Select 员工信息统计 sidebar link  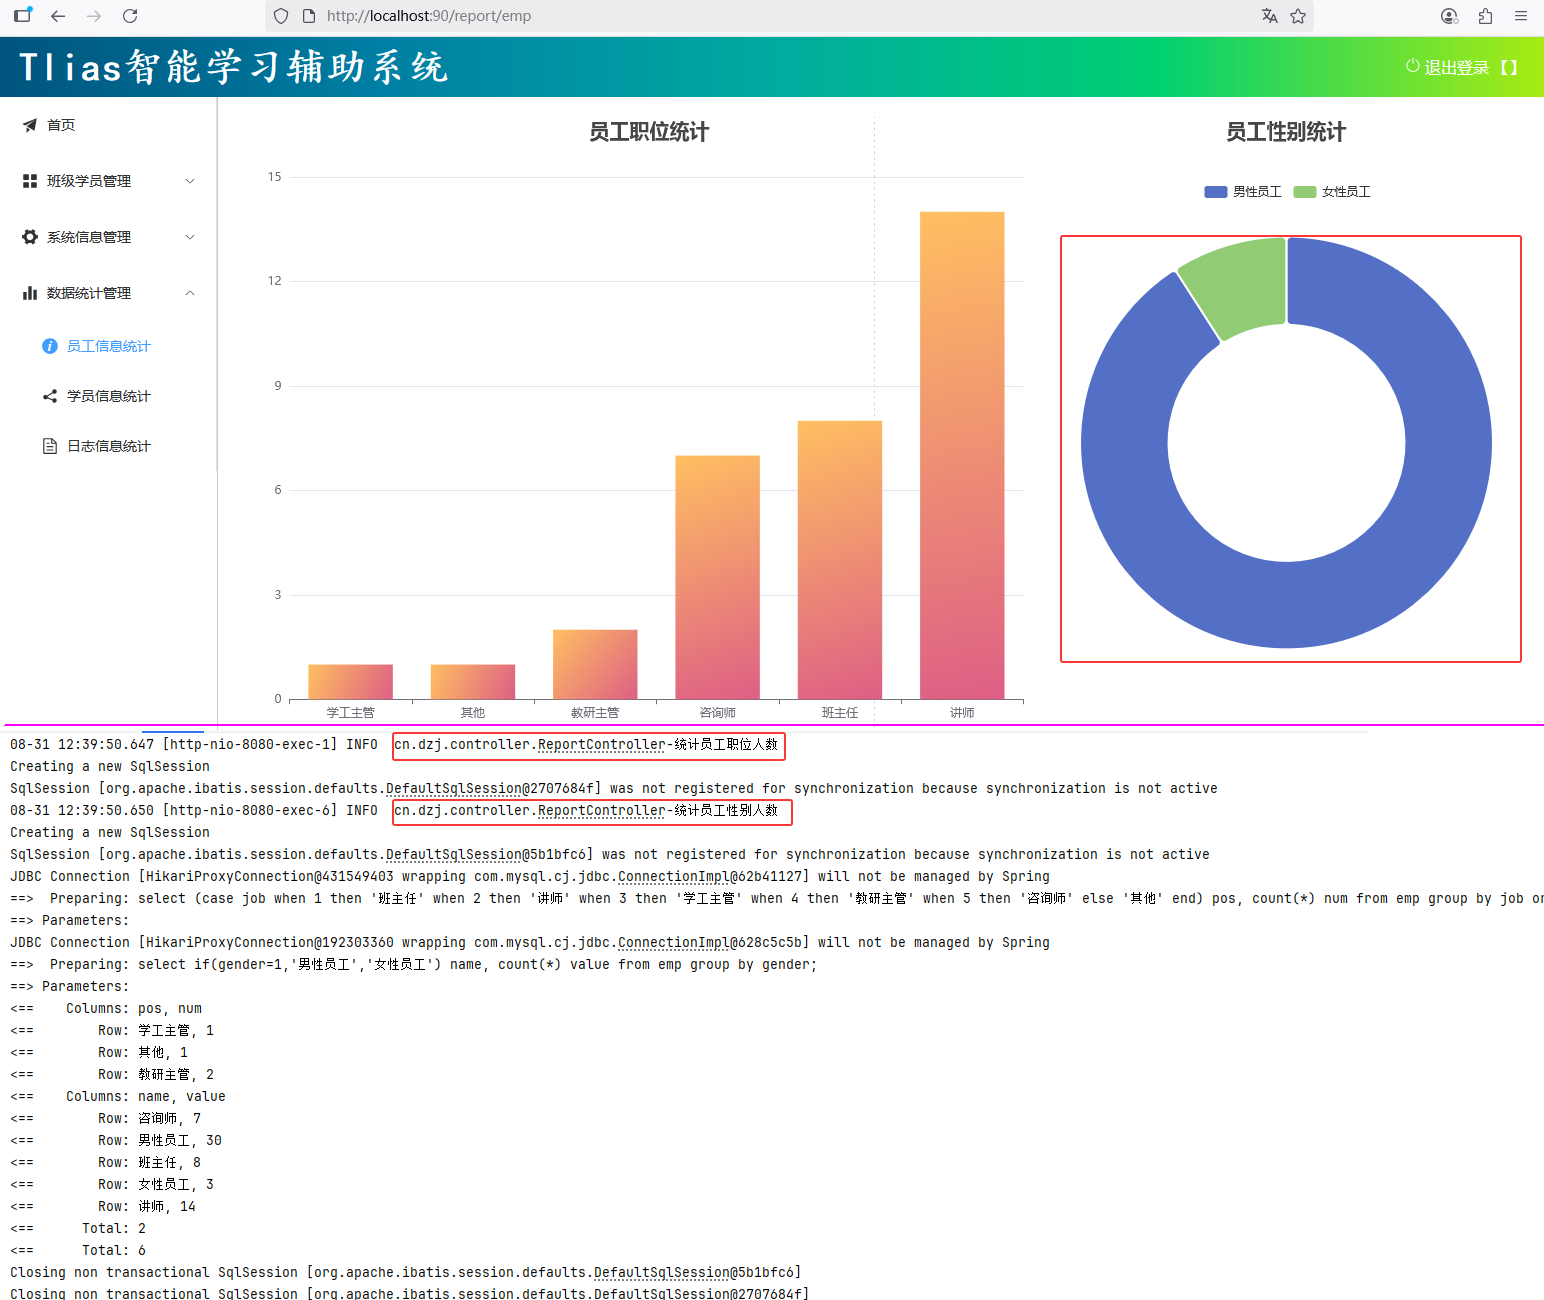(x=108, y=346)
